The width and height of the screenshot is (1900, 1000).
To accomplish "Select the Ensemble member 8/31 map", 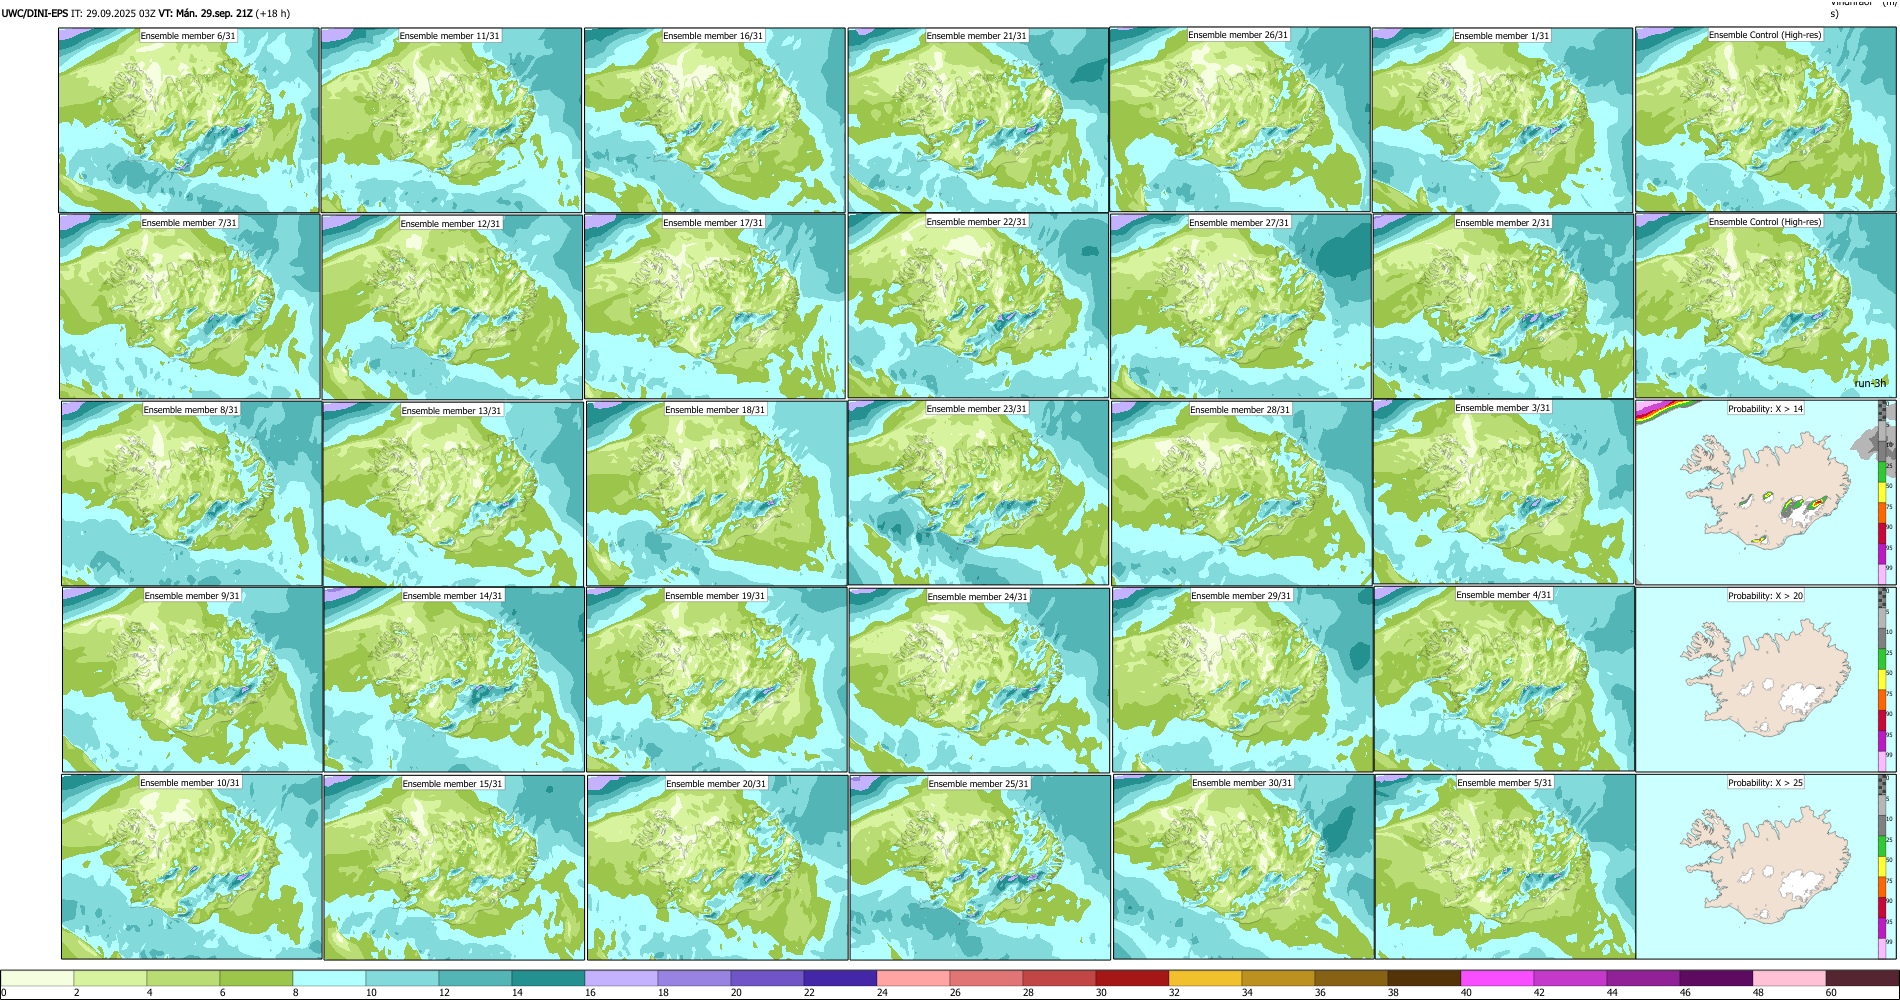I will click(x=191, y=494).
